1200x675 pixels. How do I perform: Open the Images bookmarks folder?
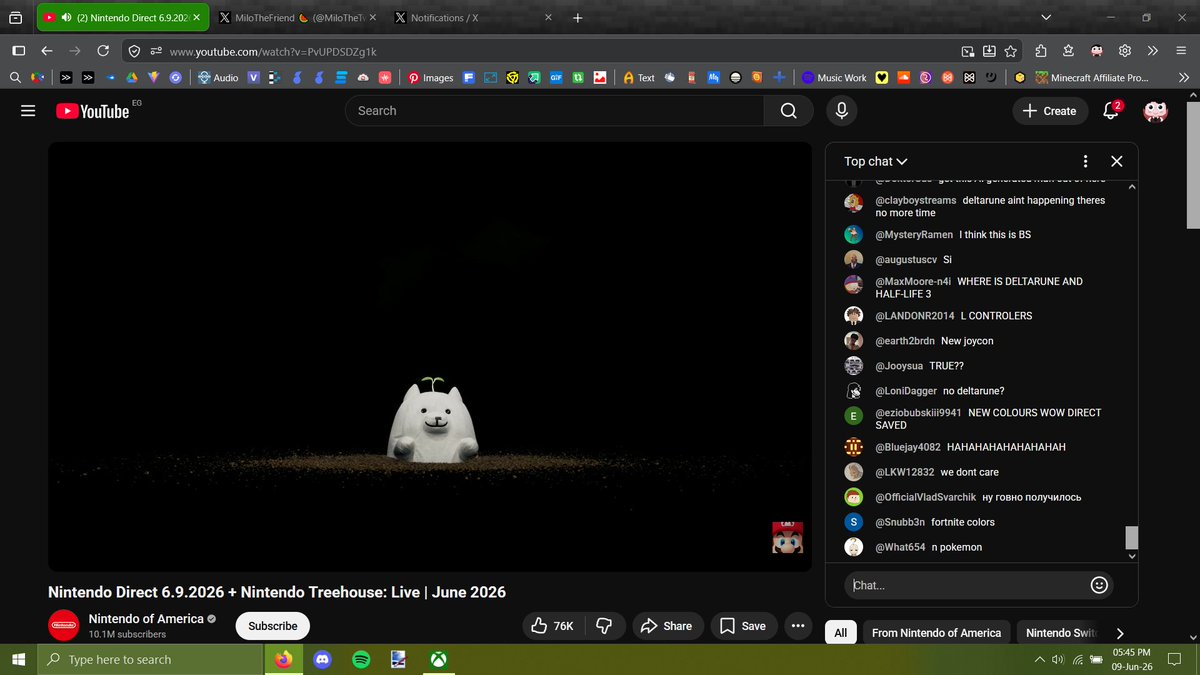(x=429, y=77)
